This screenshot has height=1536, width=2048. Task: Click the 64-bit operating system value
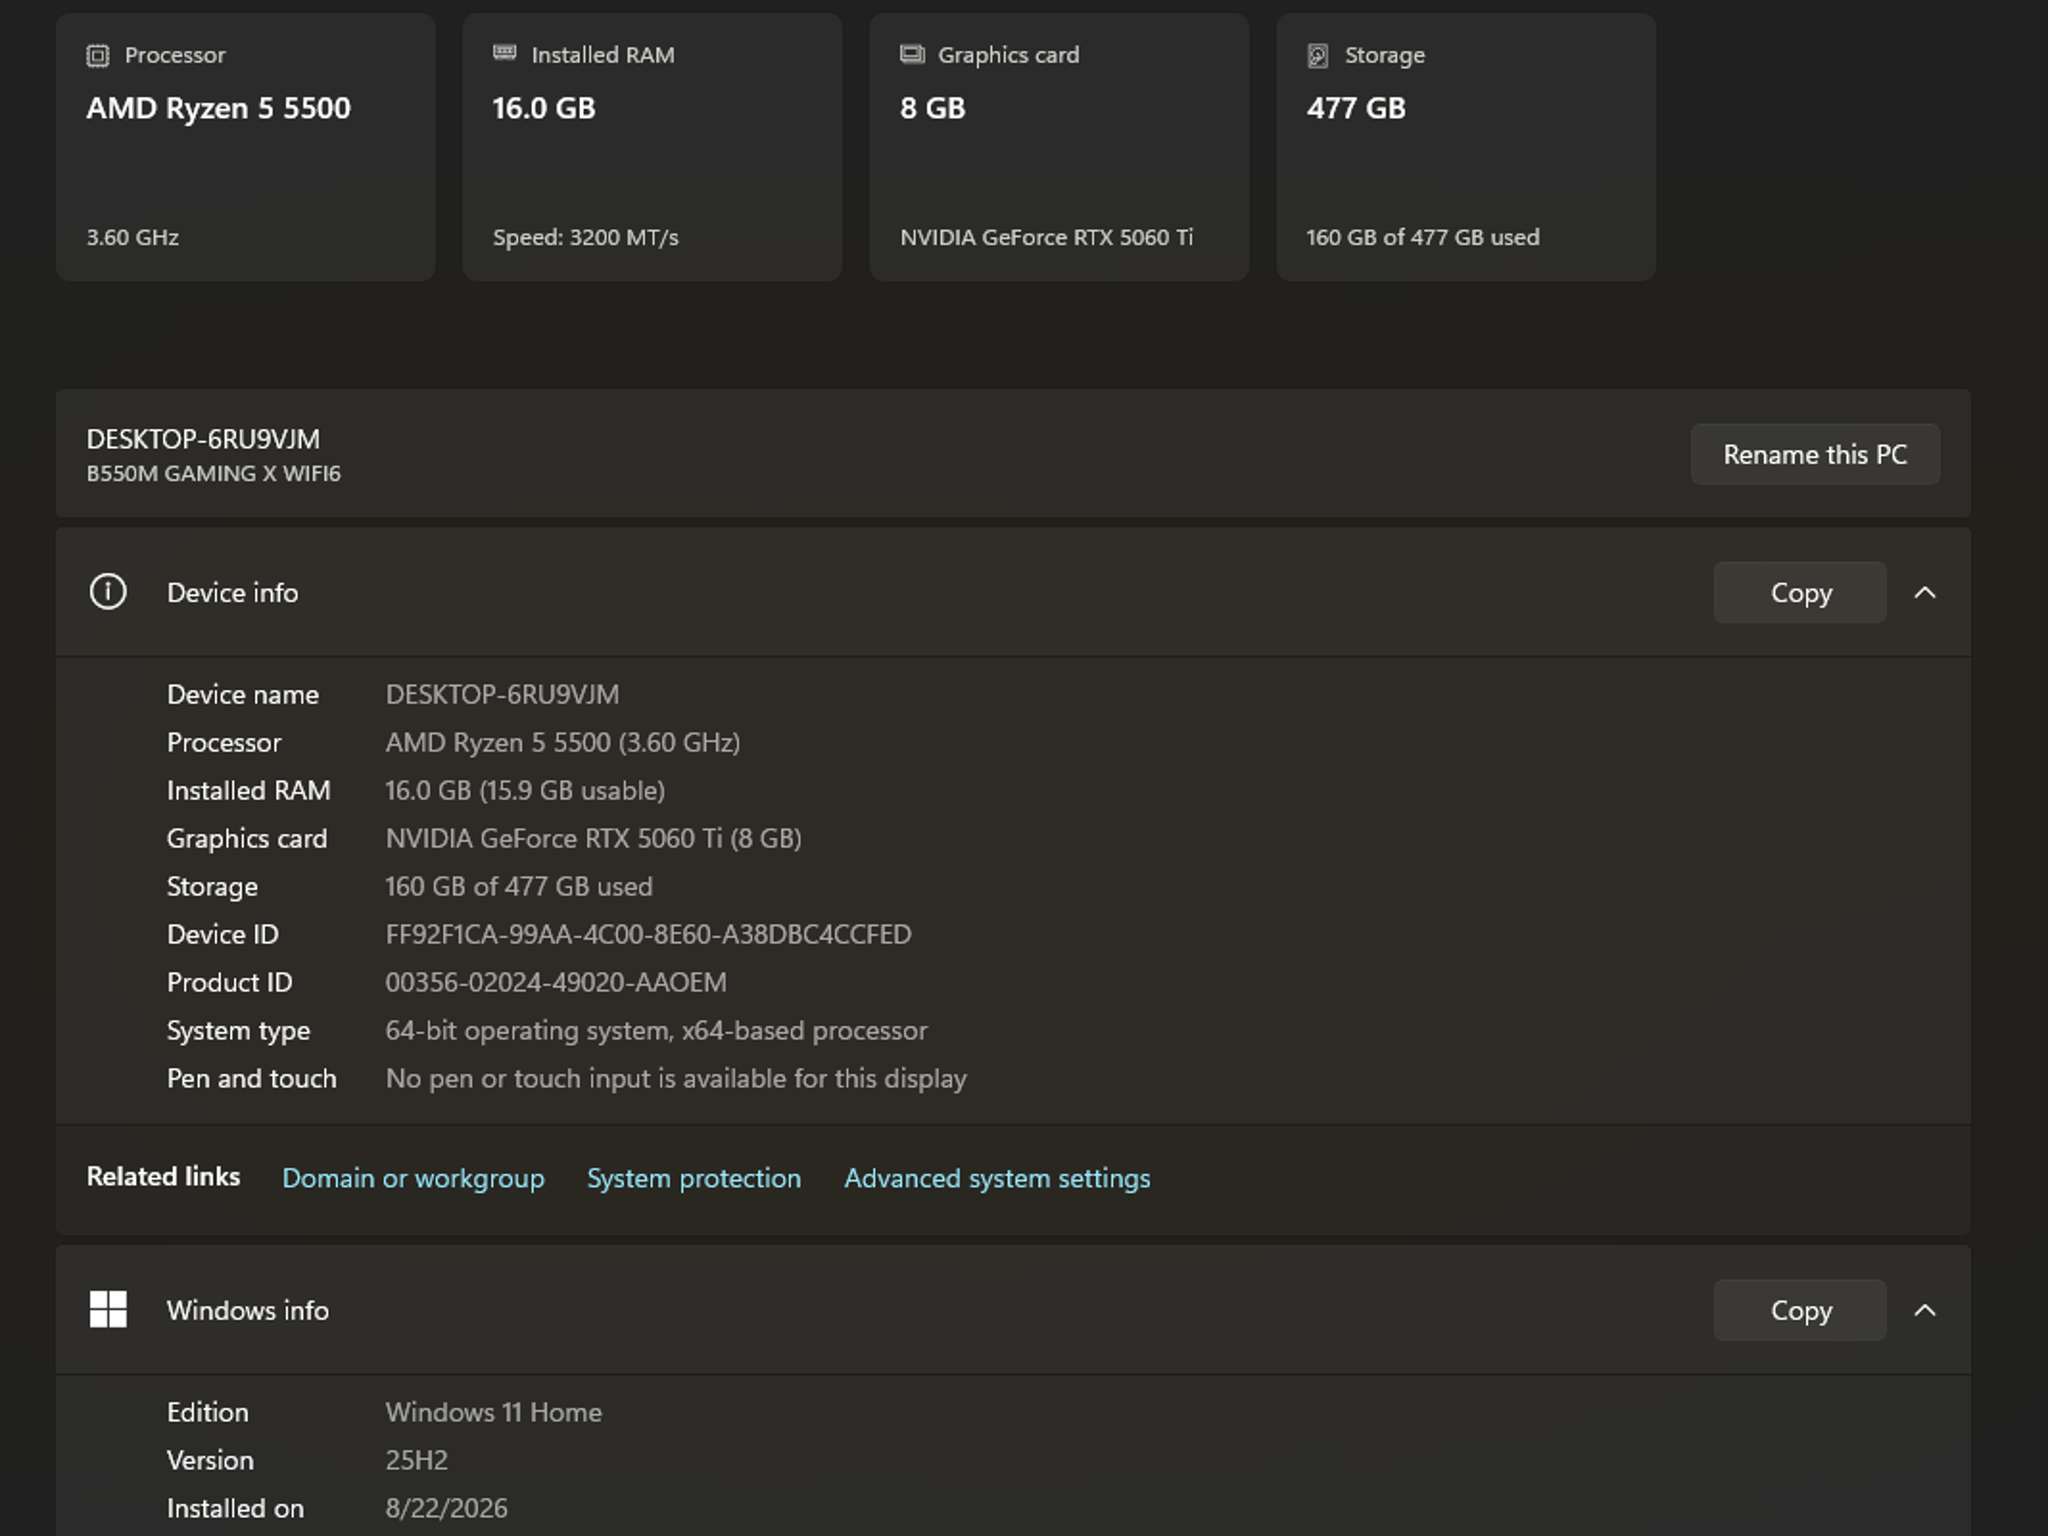[656, 1030]
